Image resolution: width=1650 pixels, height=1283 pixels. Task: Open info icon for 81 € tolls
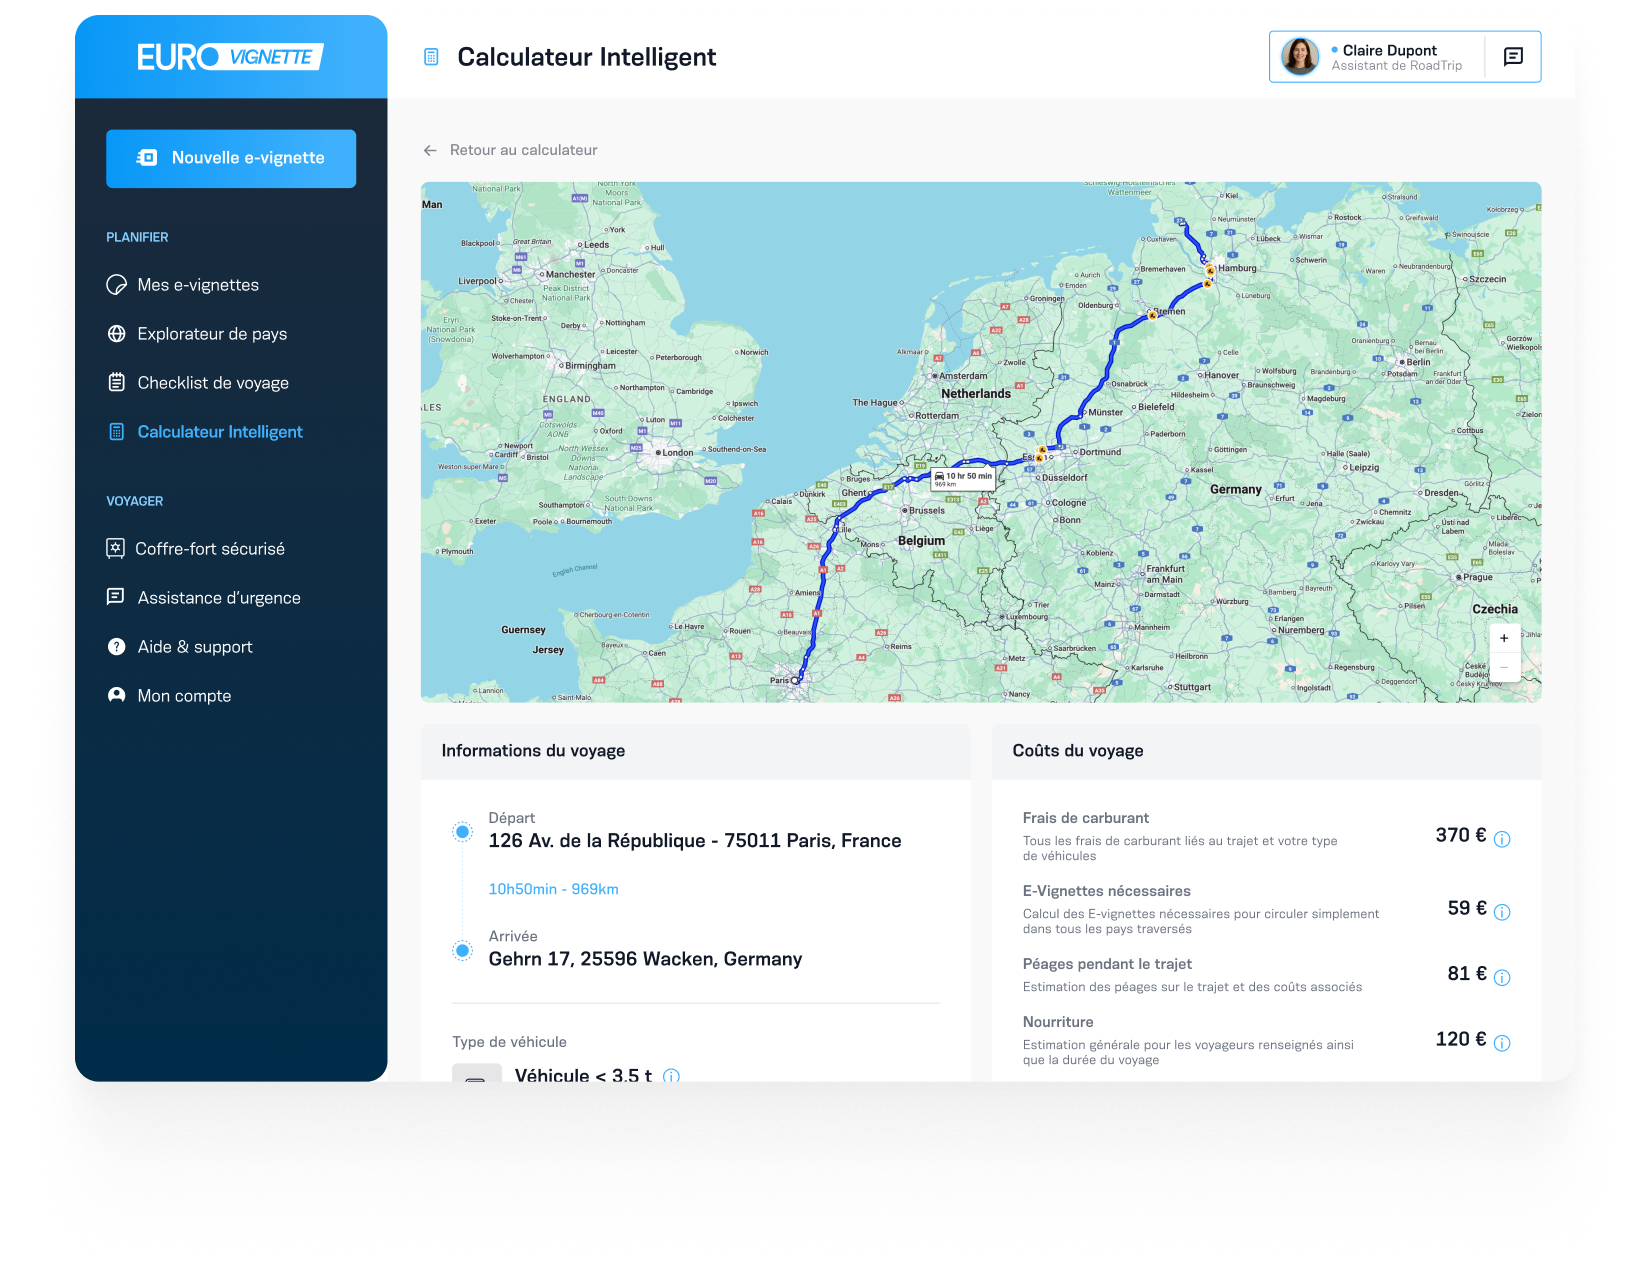tap(1502, 977)
